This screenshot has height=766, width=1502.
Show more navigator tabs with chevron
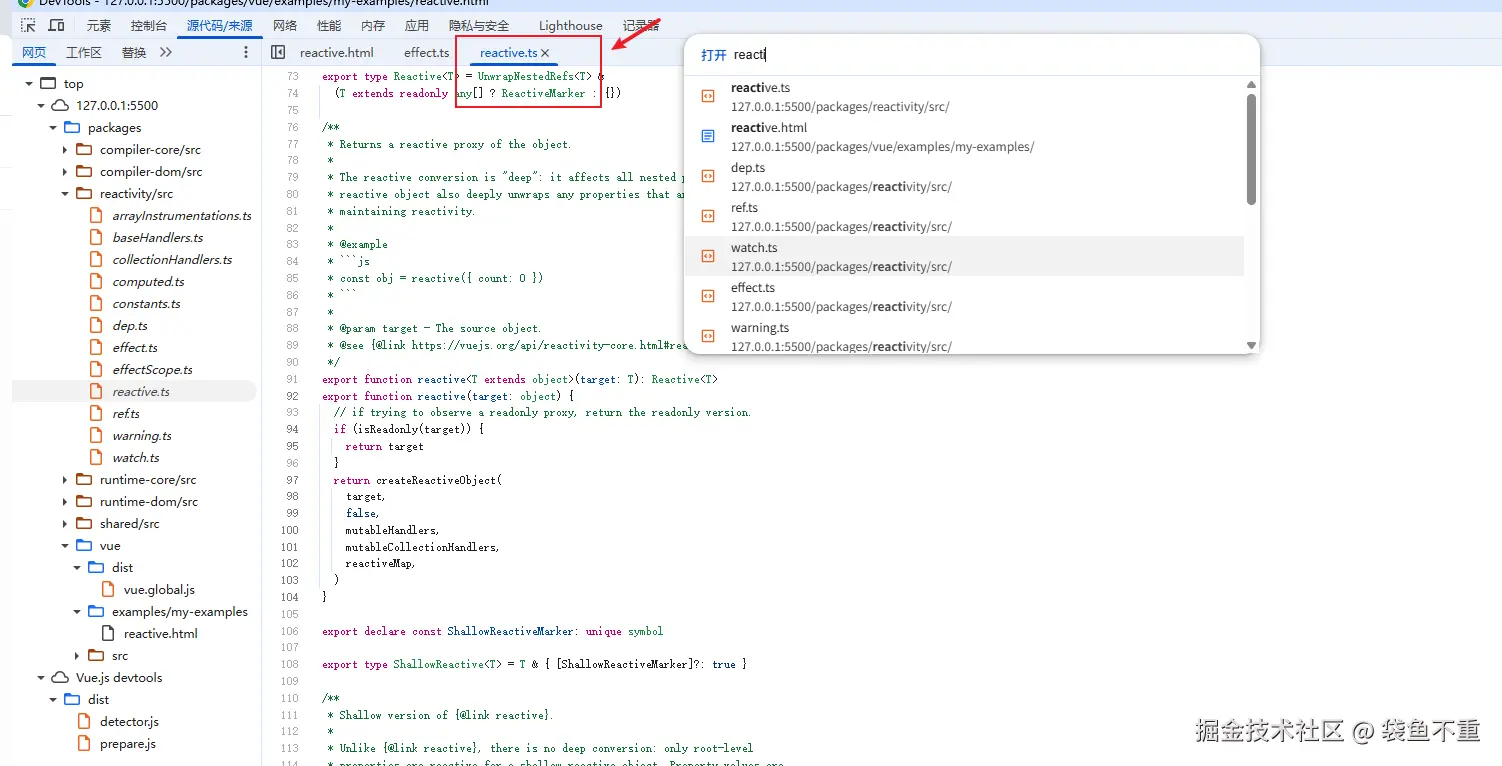point(166,52)
